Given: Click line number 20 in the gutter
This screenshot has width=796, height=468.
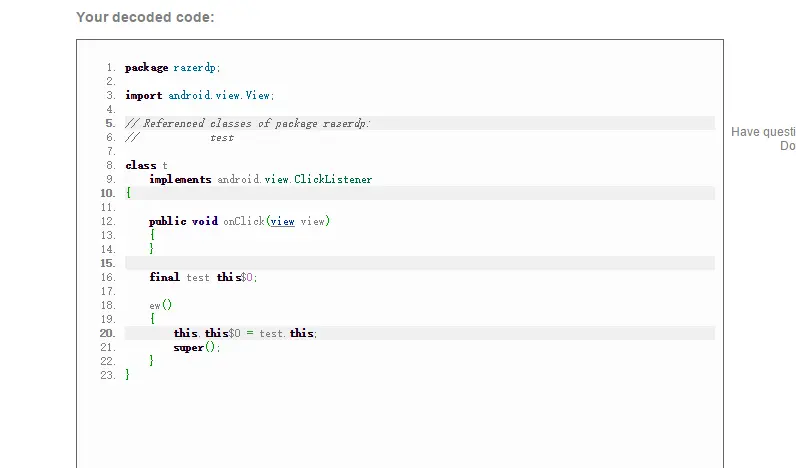Looking at the screenshot, I should click(108, 333).
